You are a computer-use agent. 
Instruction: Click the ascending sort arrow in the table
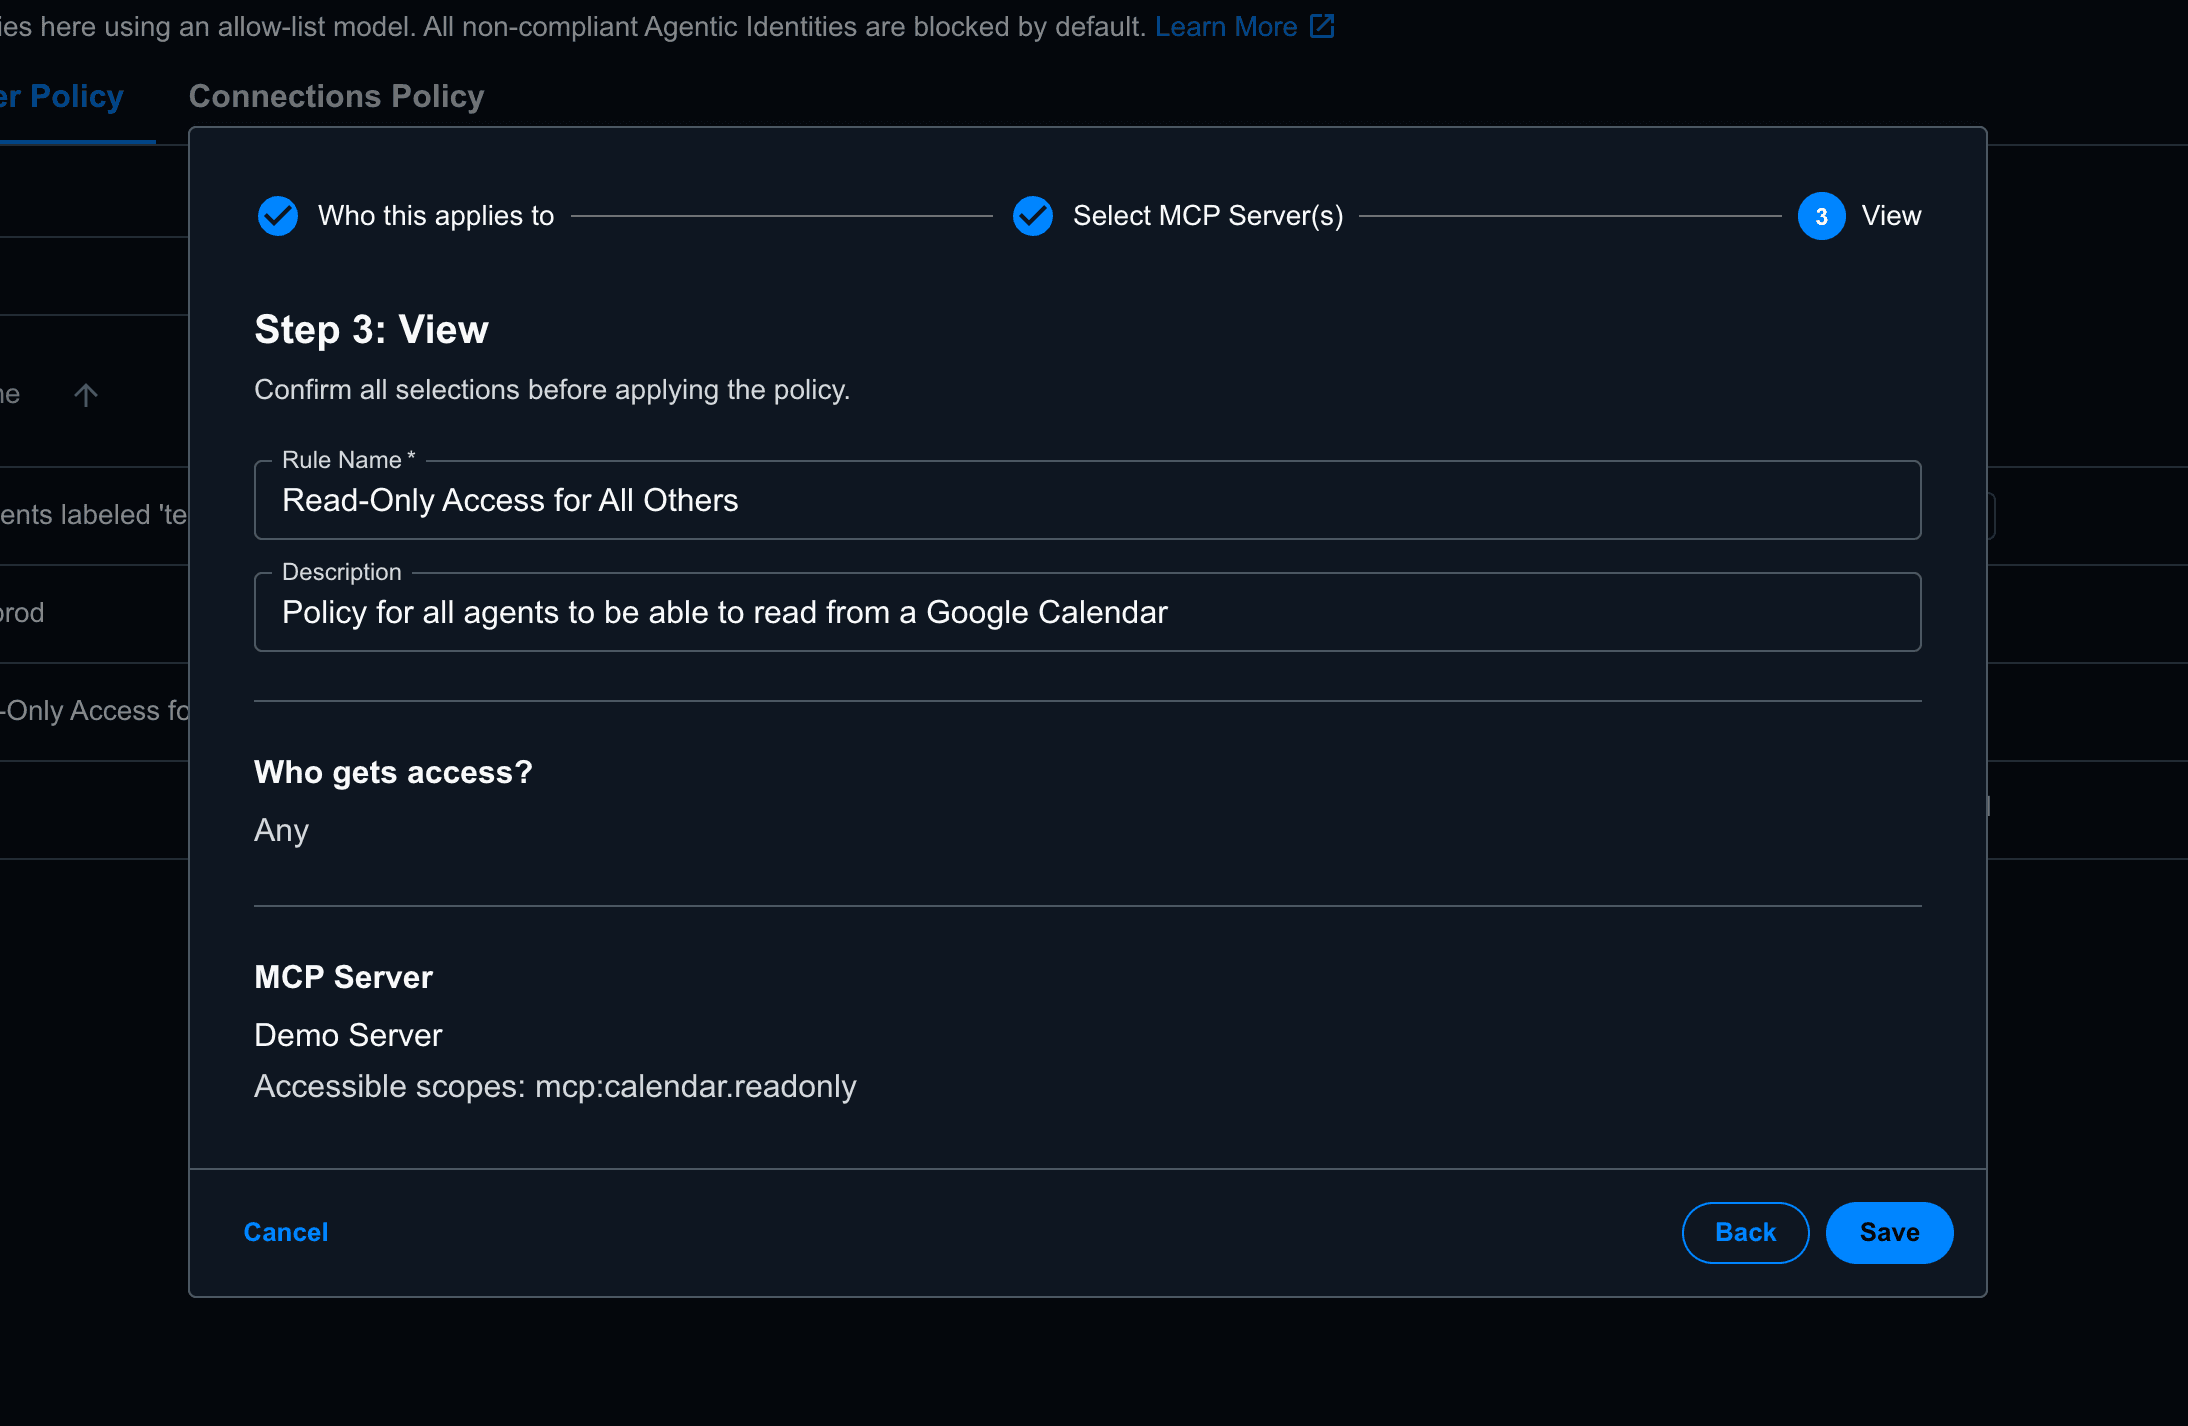pos(86,394)
